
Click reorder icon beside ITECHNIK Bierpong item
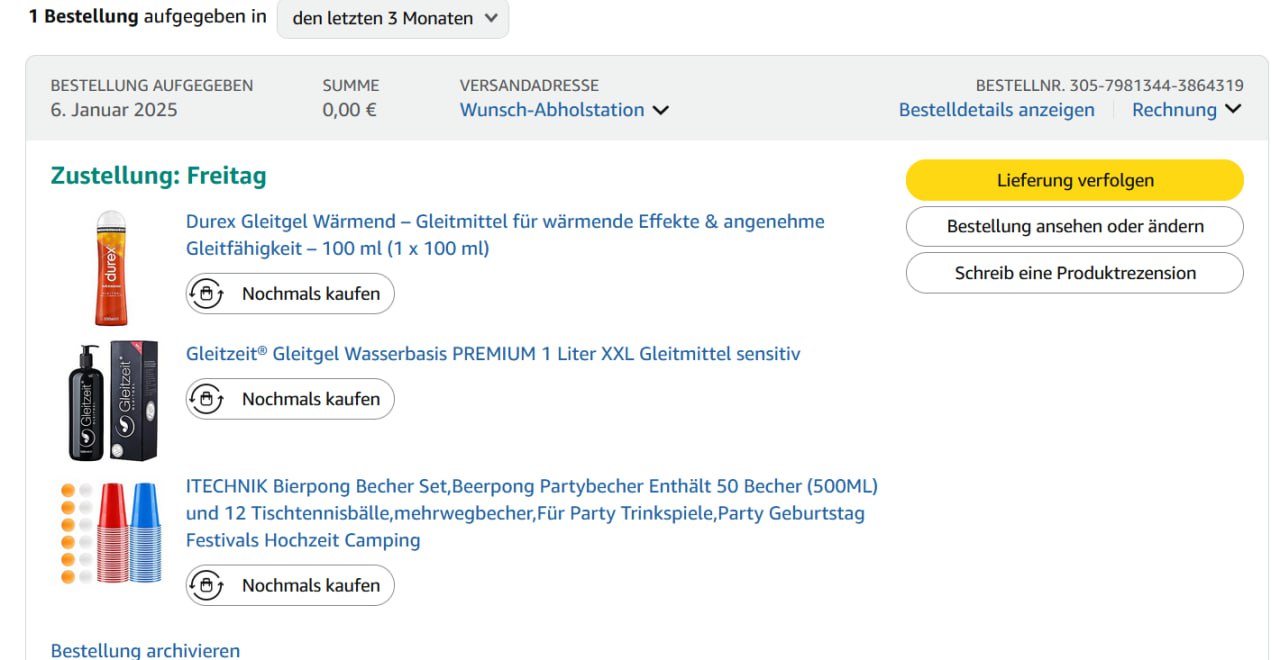tap(206, 586)
